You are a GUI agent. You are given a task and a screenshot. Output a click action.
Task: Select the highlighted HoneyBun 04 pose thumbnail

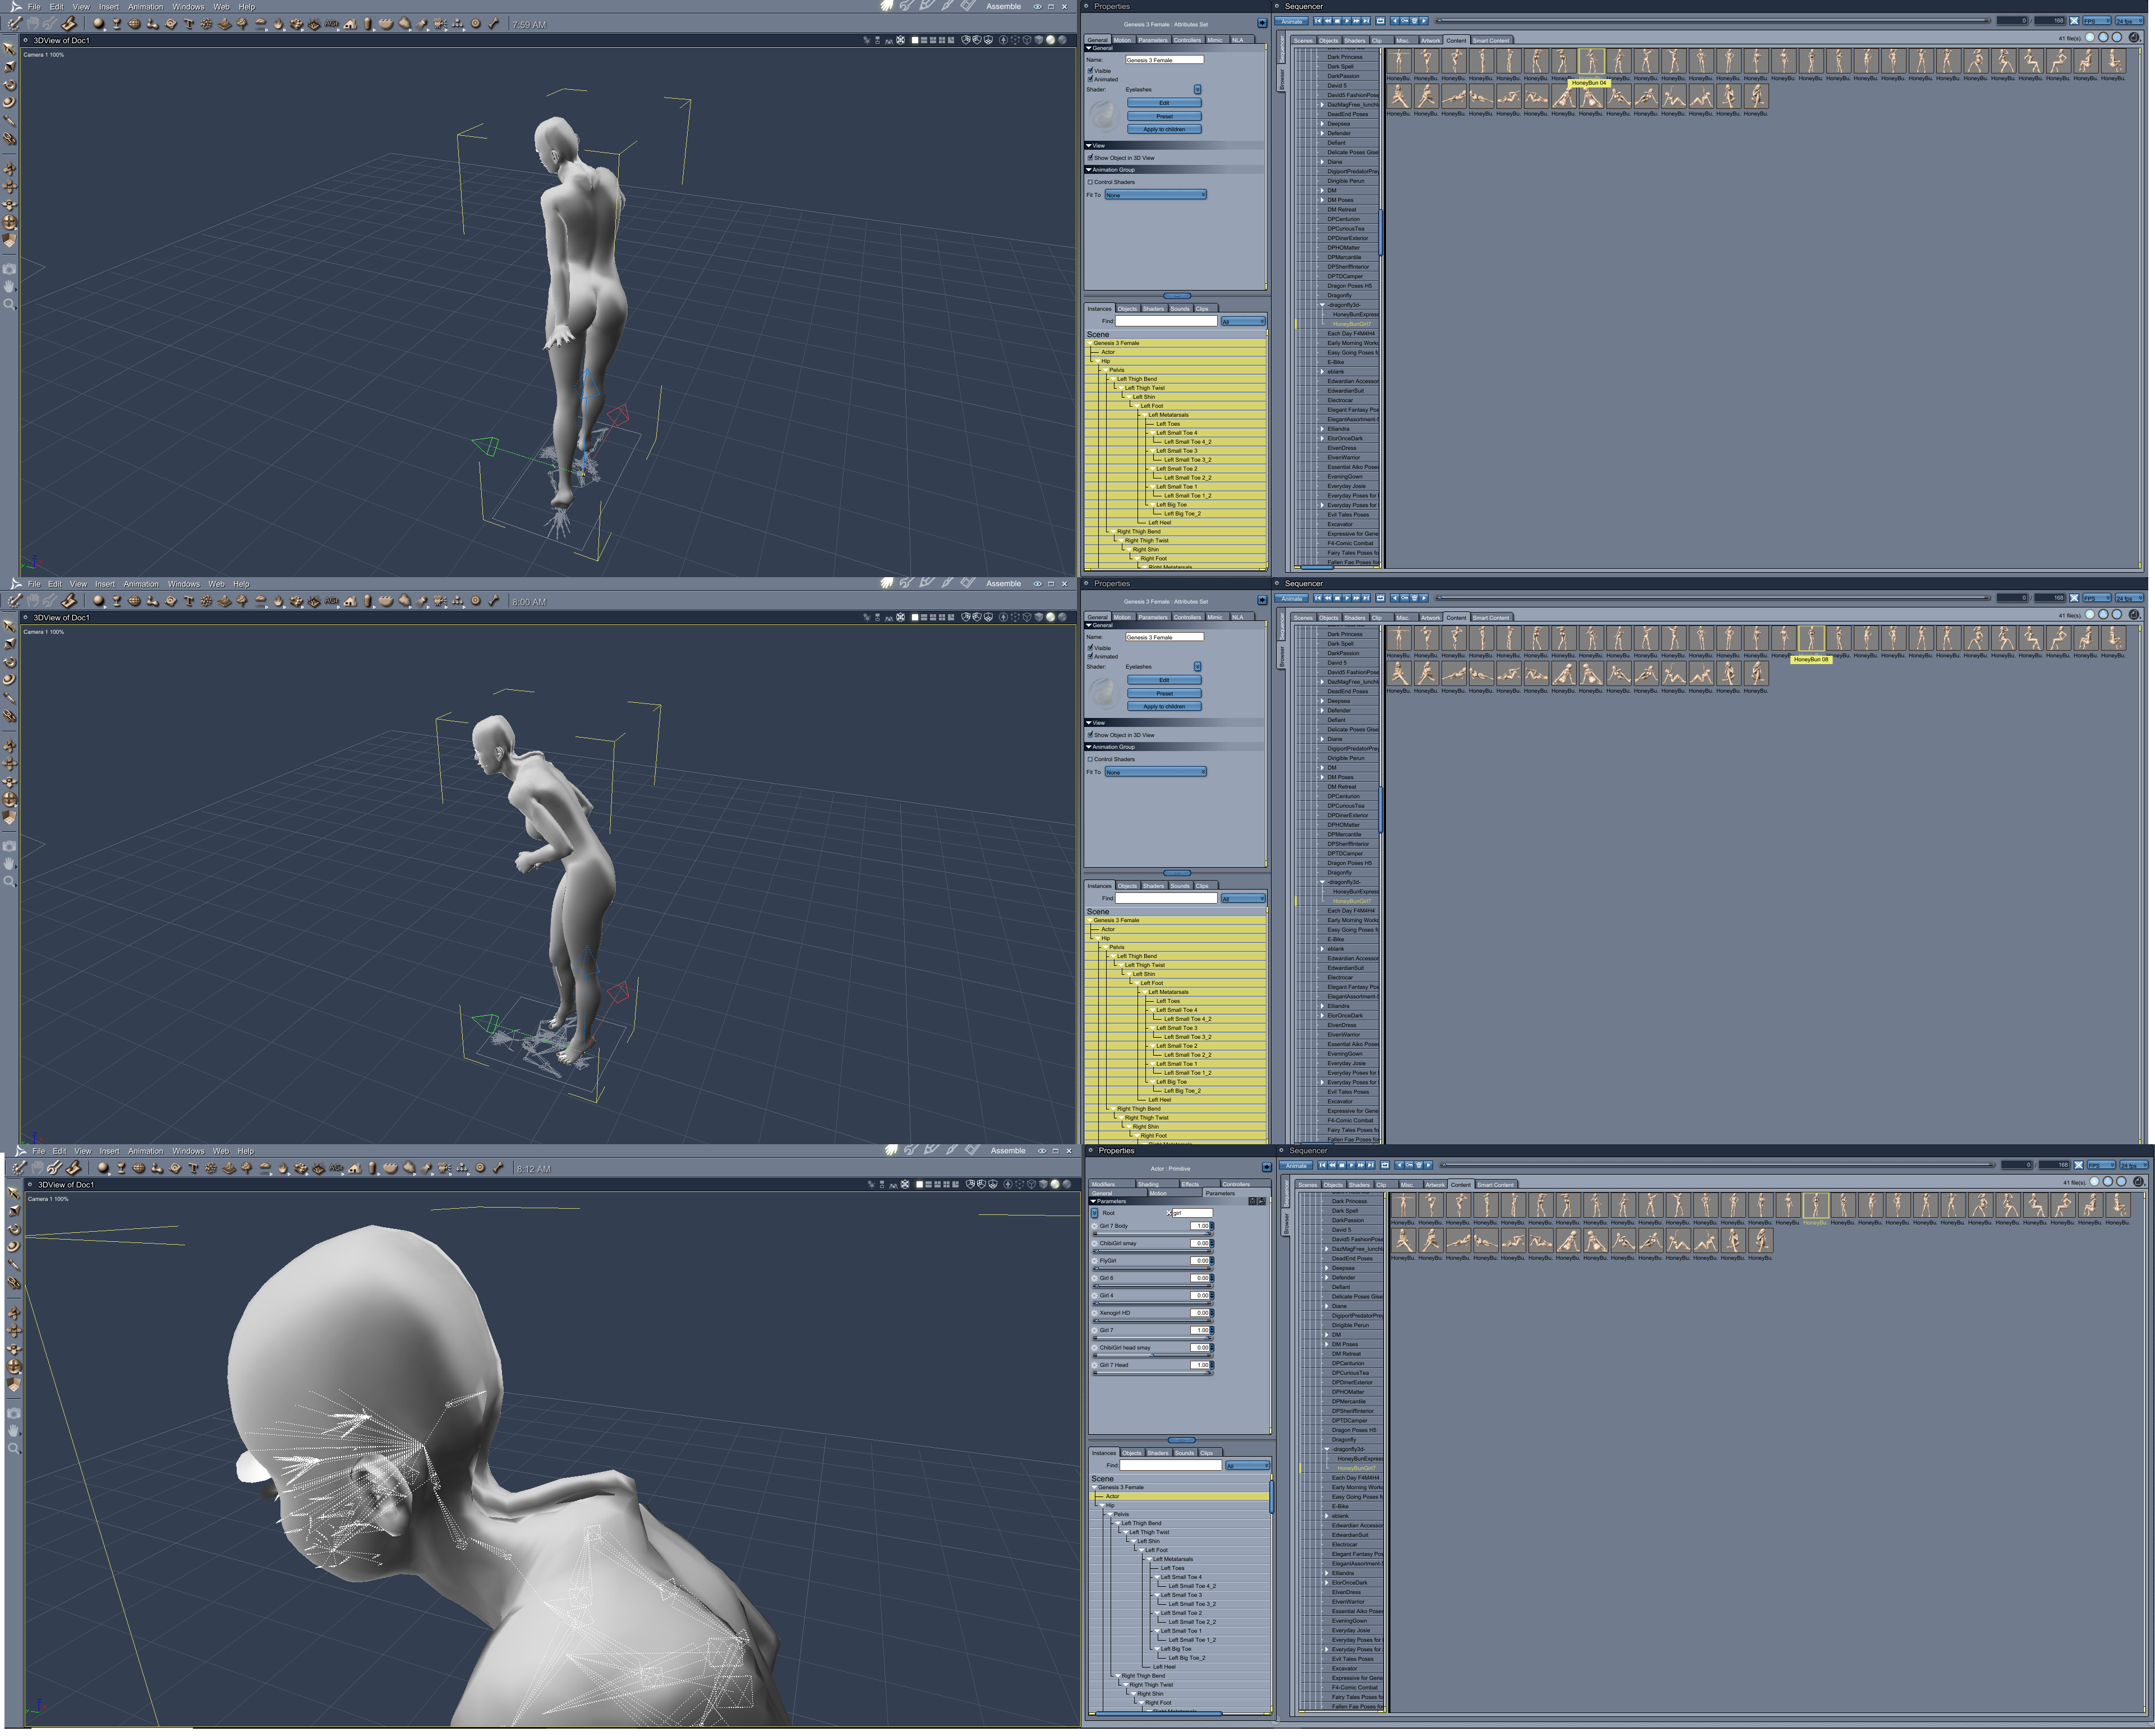tap(1591, 61)
